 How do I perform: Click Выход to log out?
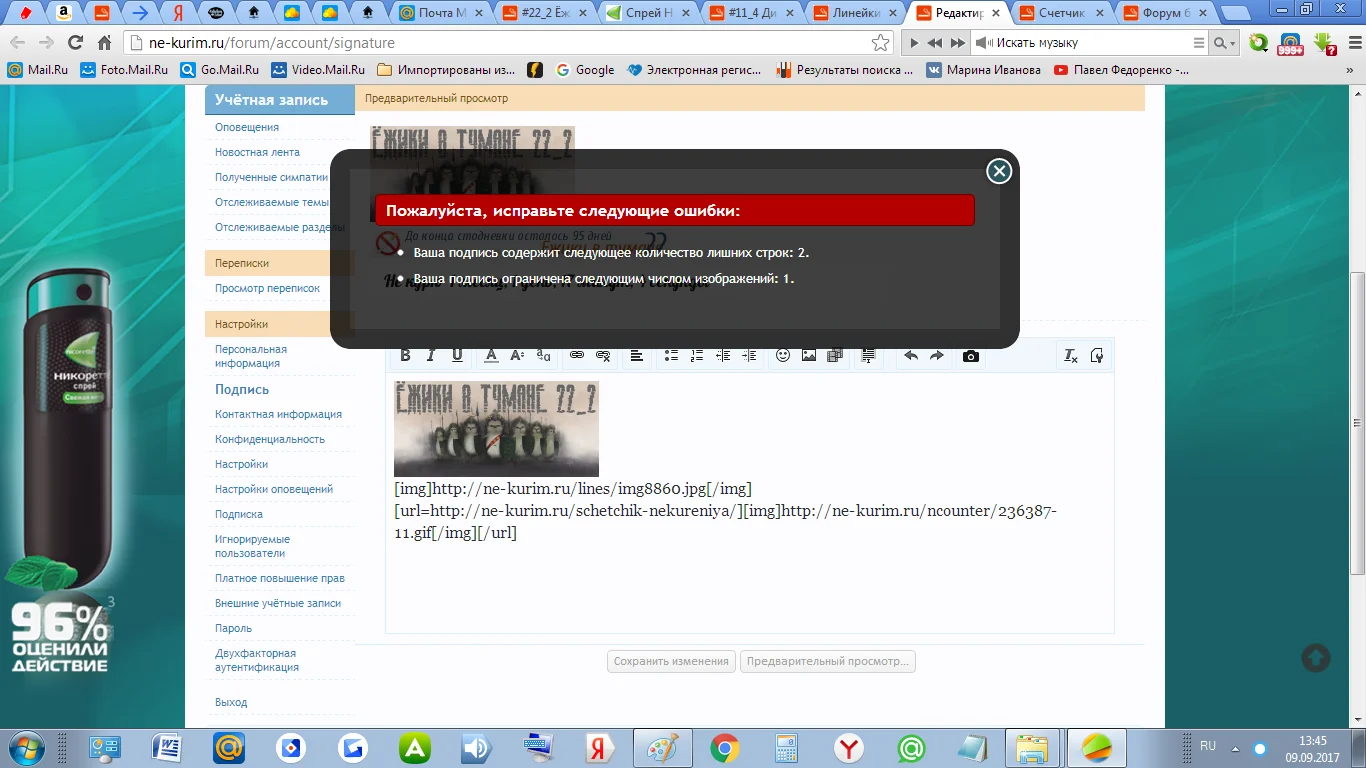231,702
